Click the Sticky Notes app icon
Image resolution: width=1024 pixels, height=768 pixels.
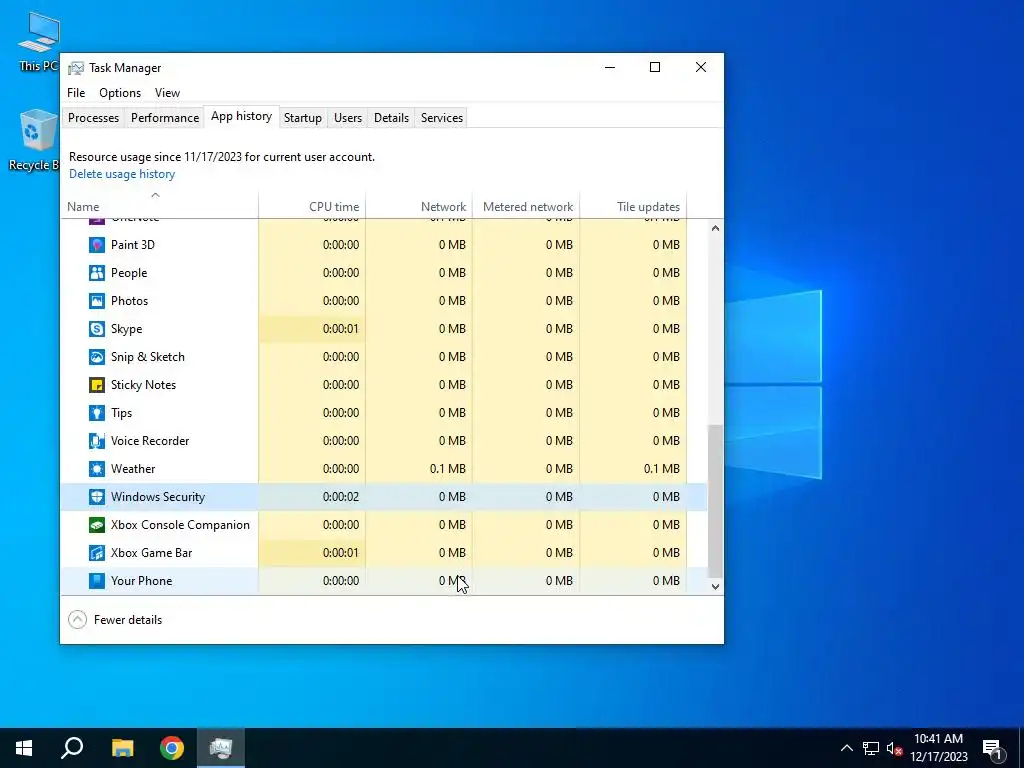(97, 385)
